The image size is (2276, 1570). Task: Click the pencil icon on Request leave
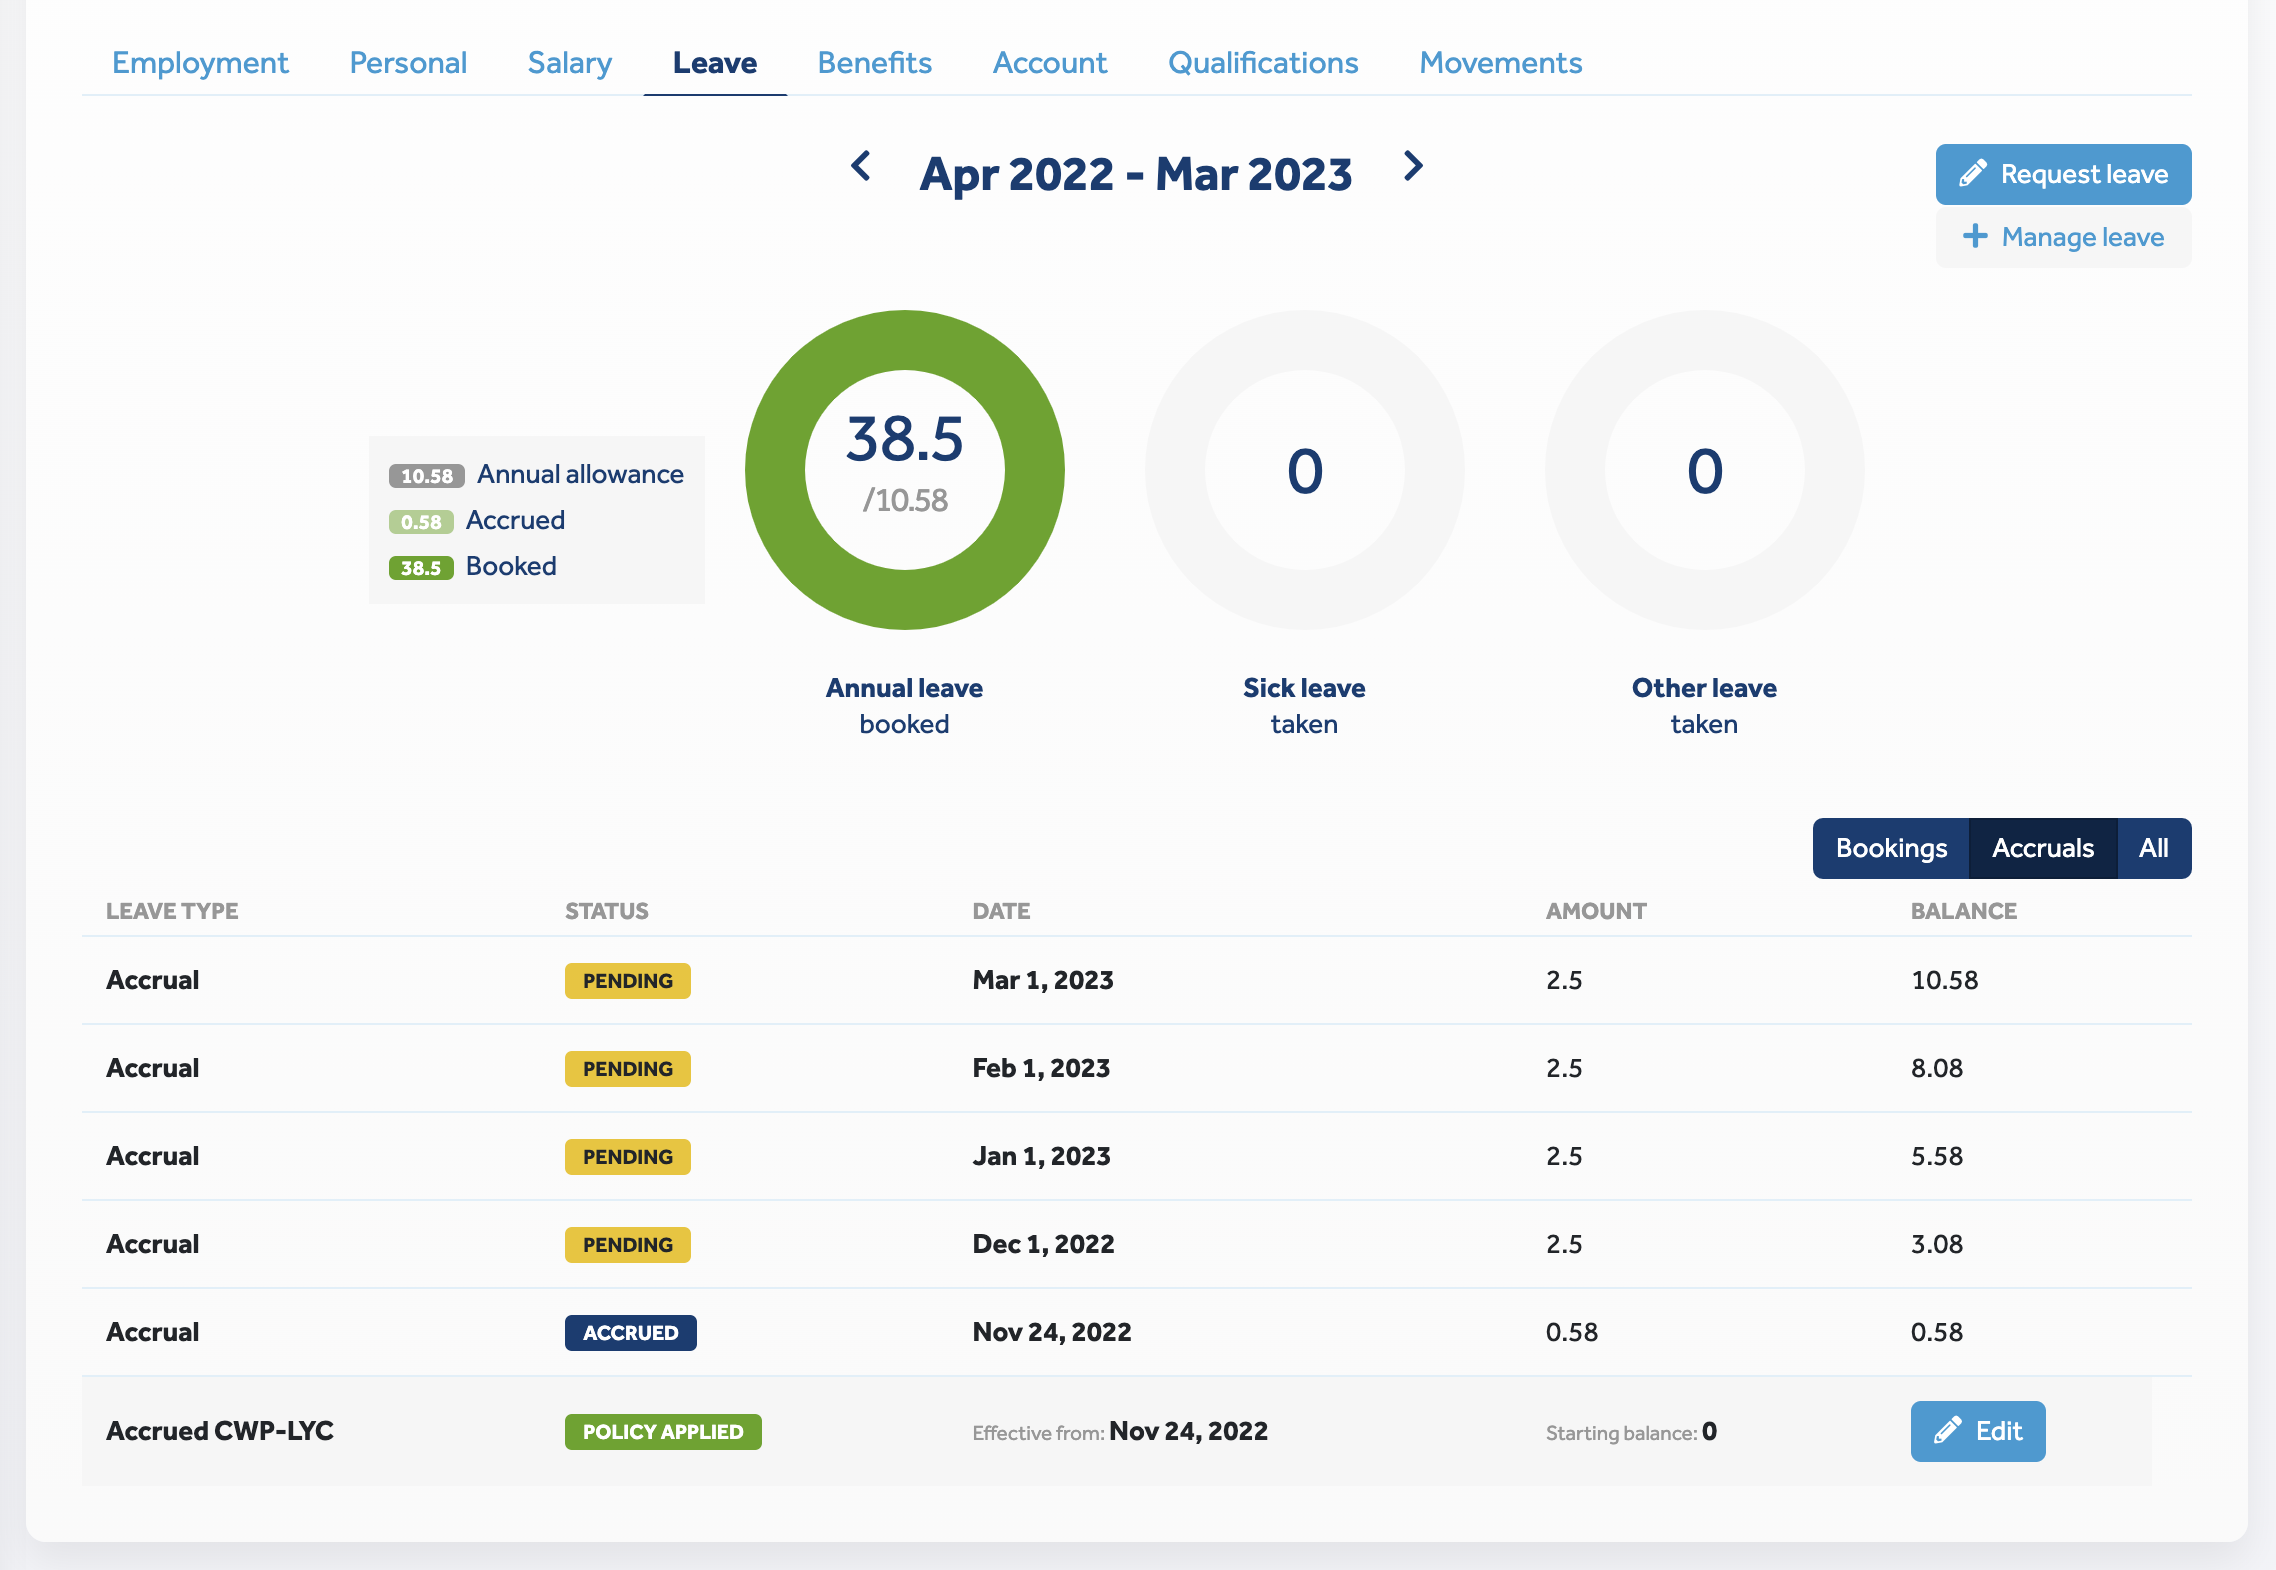pyautogui.click(x=1972, y=174)
